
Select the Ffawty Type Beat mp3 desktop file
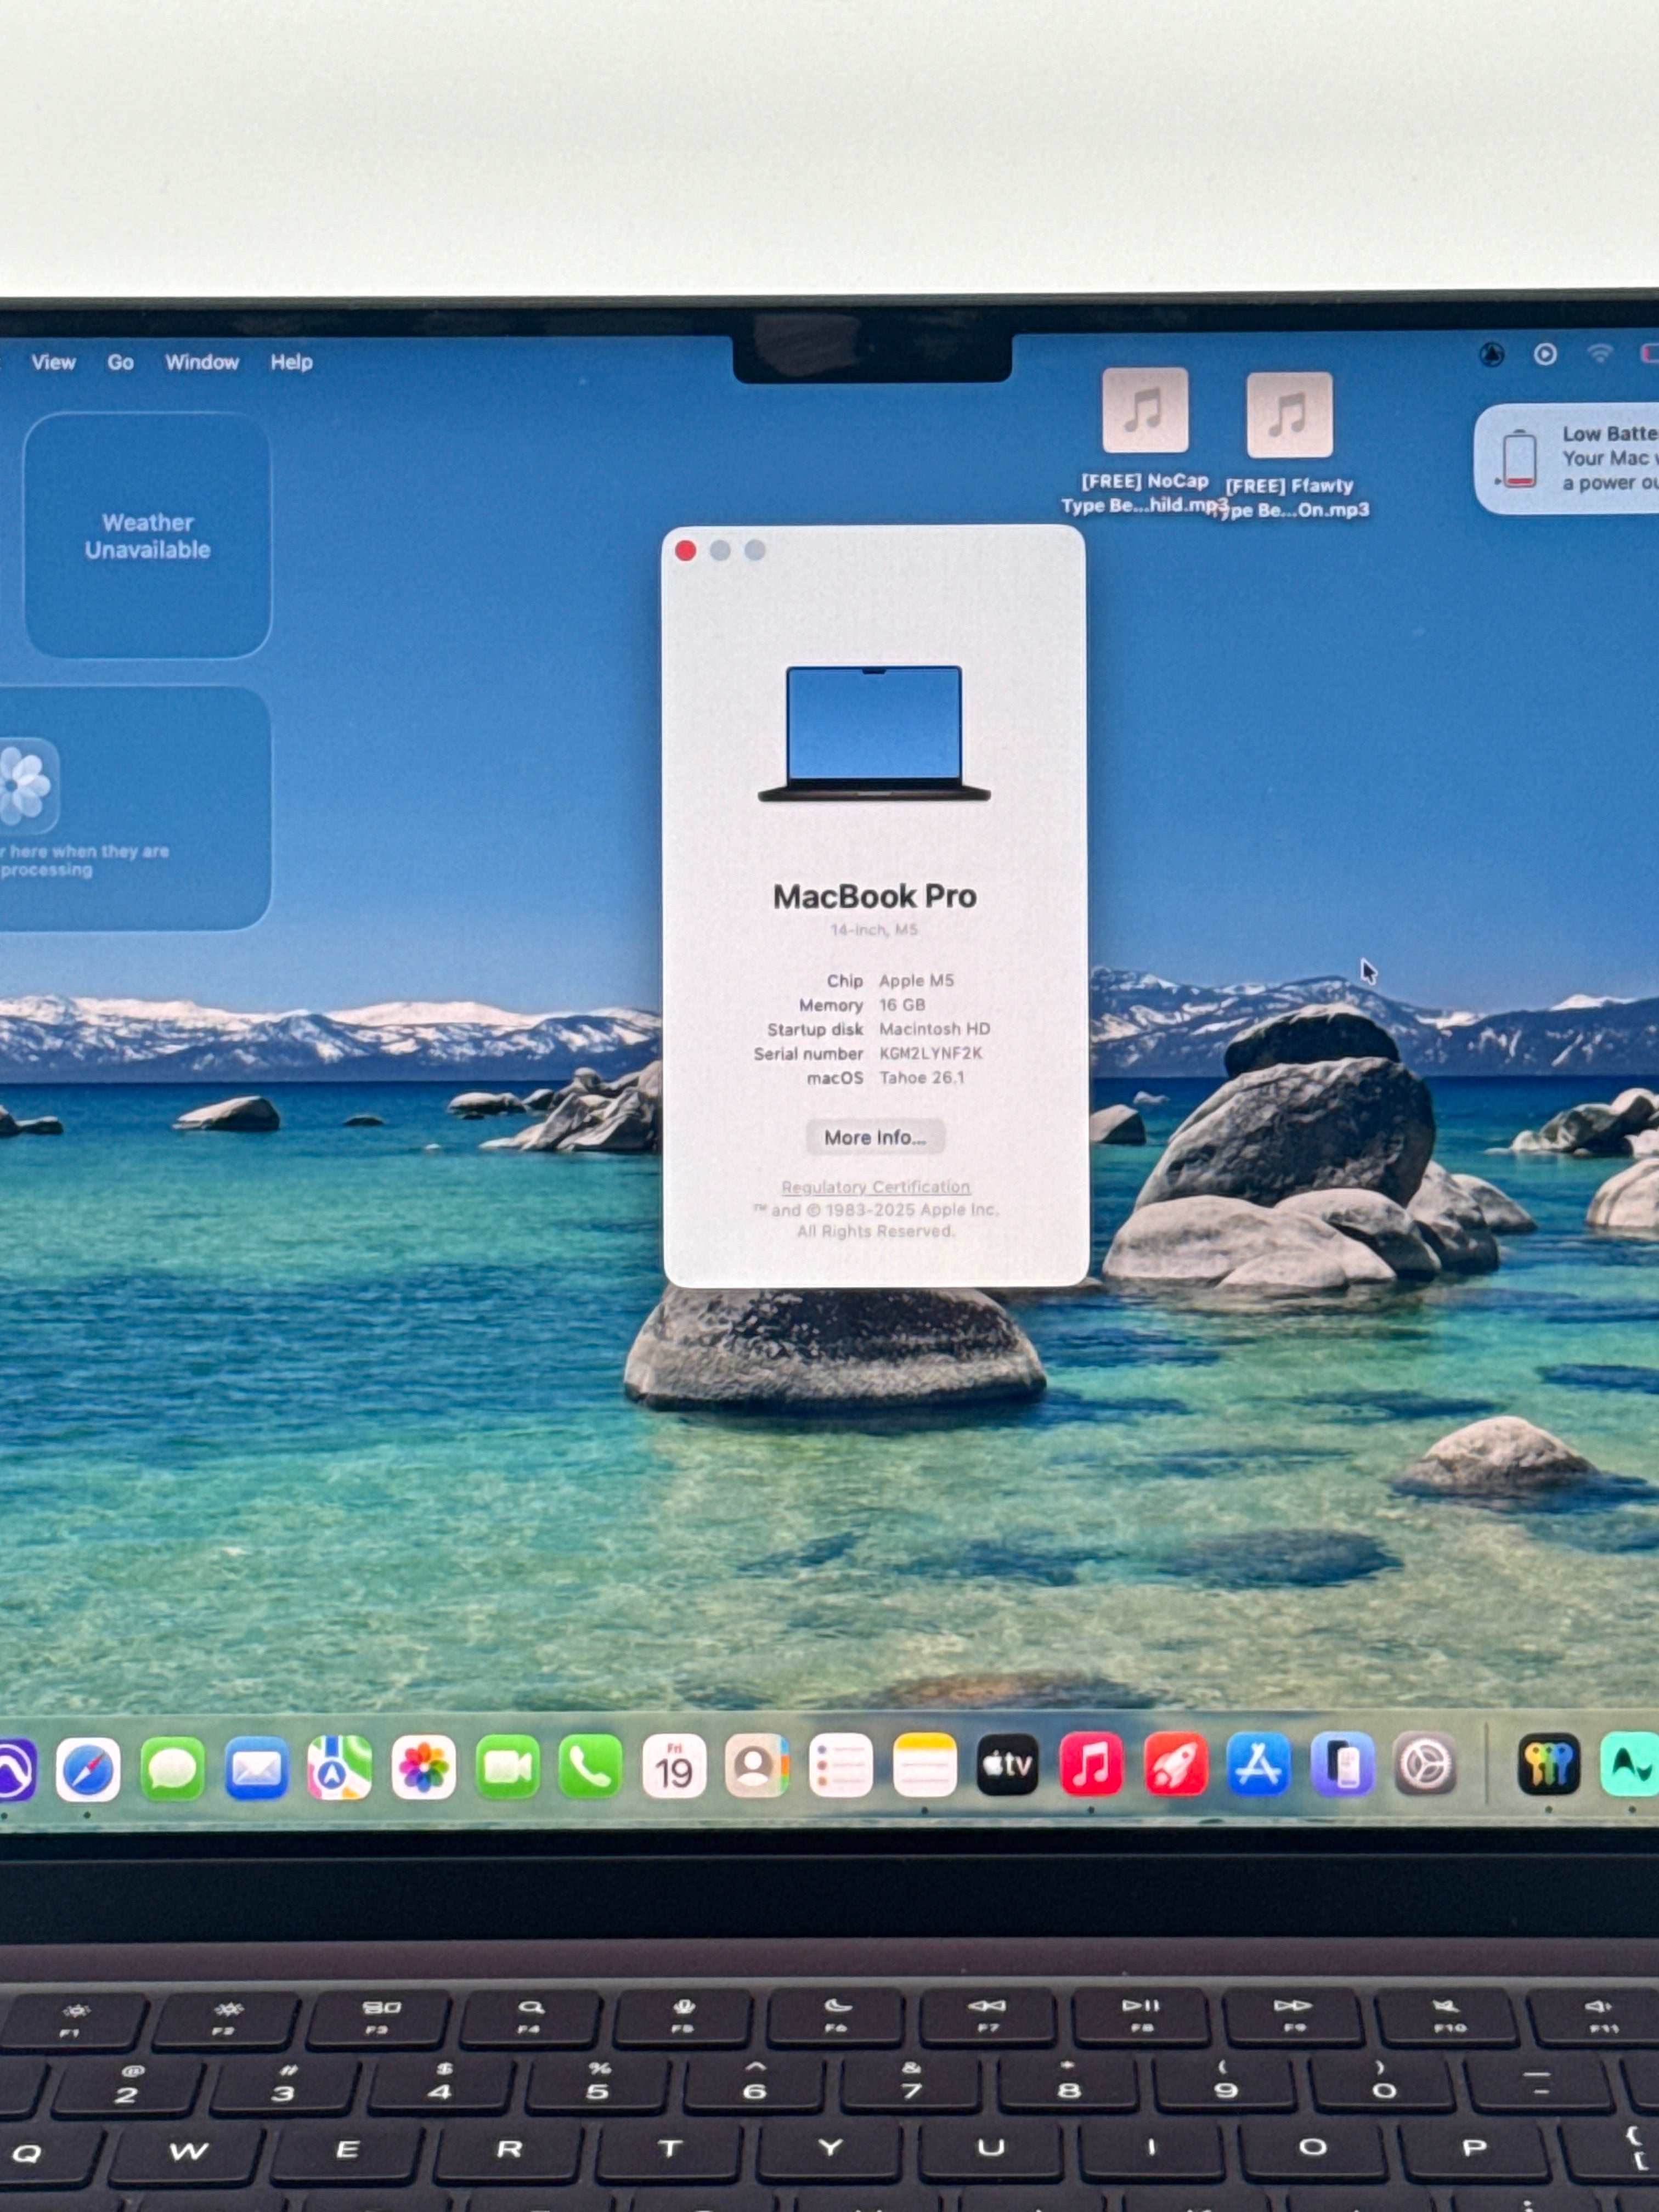pyautogui.click(x=1290, y=446)
